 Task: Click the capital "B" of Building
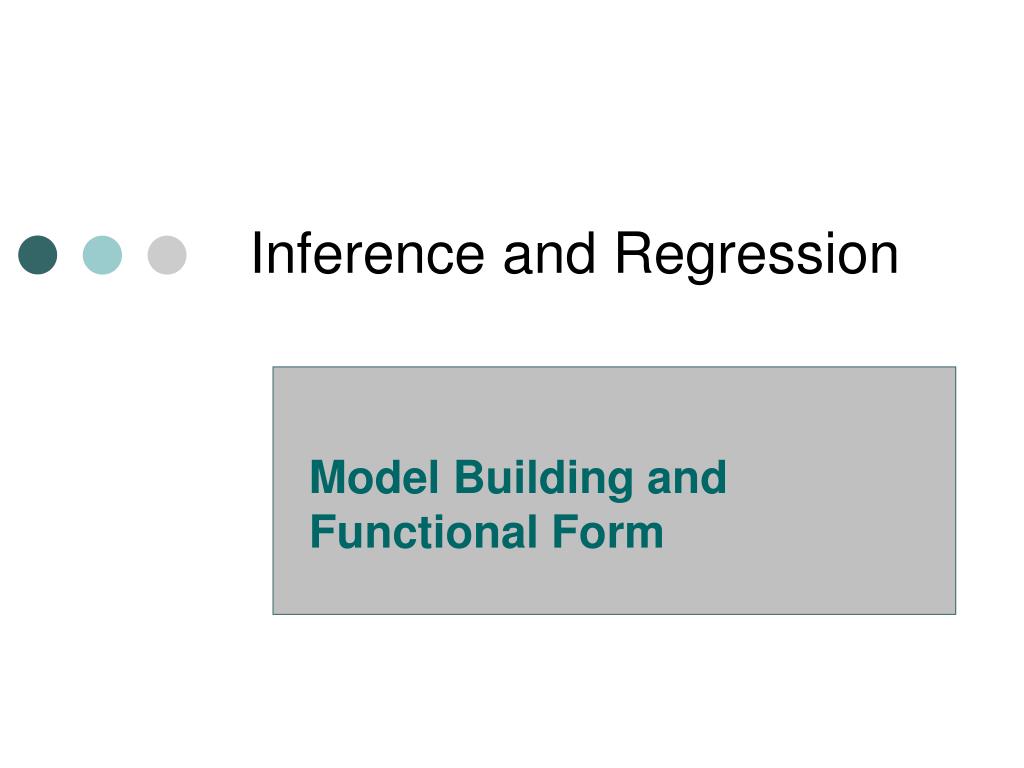pos(470,477)
